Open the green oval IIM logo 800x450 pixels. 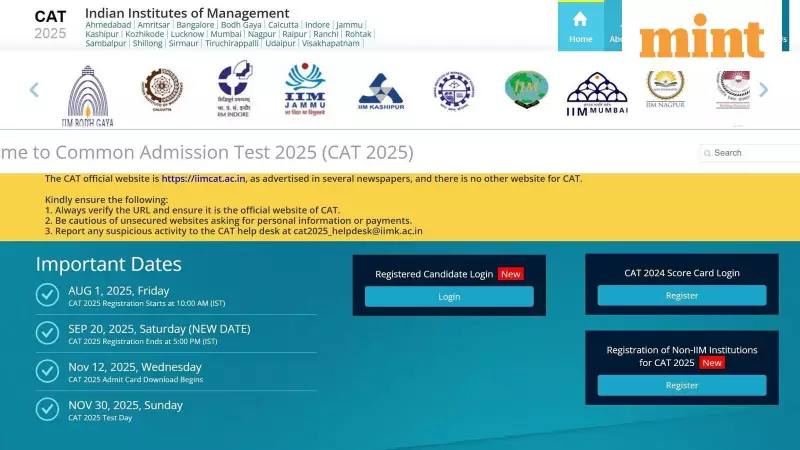click(x=527, y=90)
